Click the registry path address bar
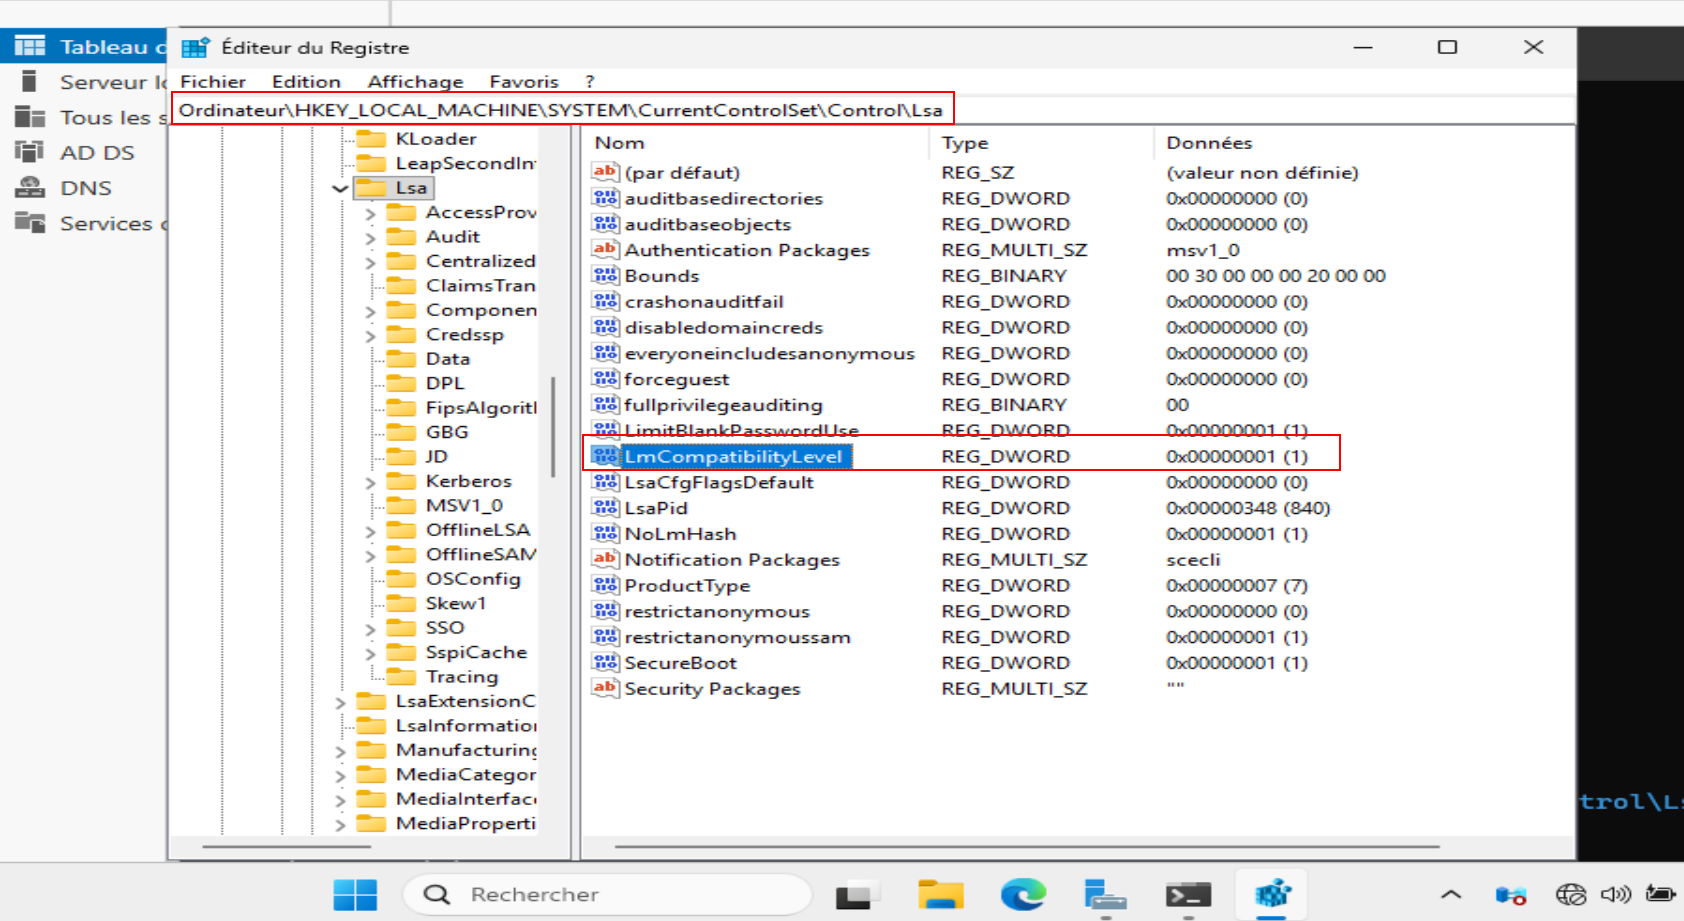 (x=560, y=109)
